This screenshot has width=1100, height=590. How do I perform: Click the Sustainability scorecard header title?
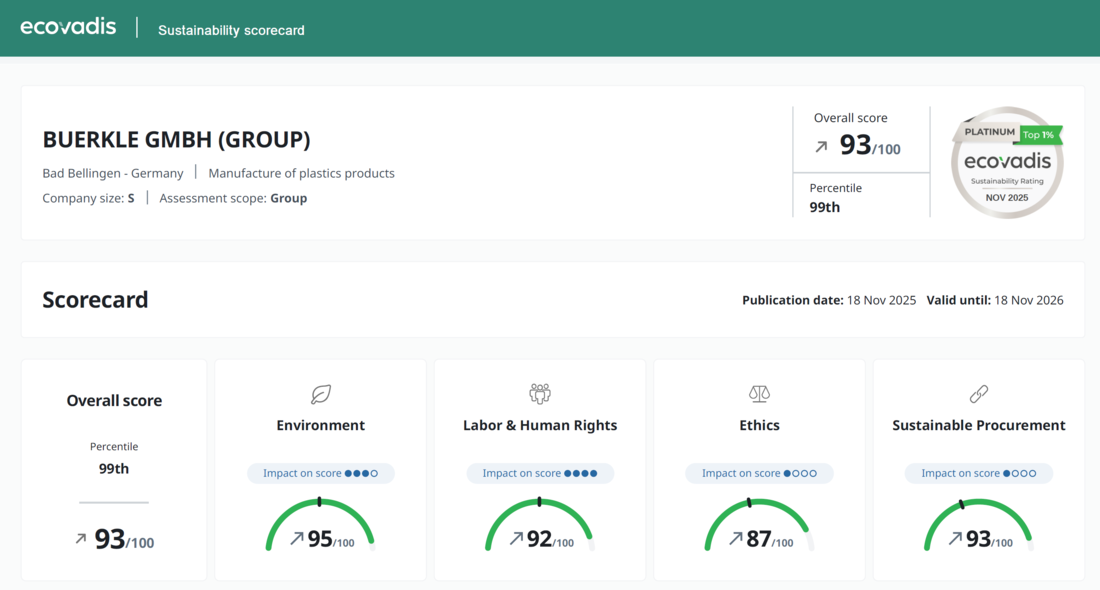point(231,30)
